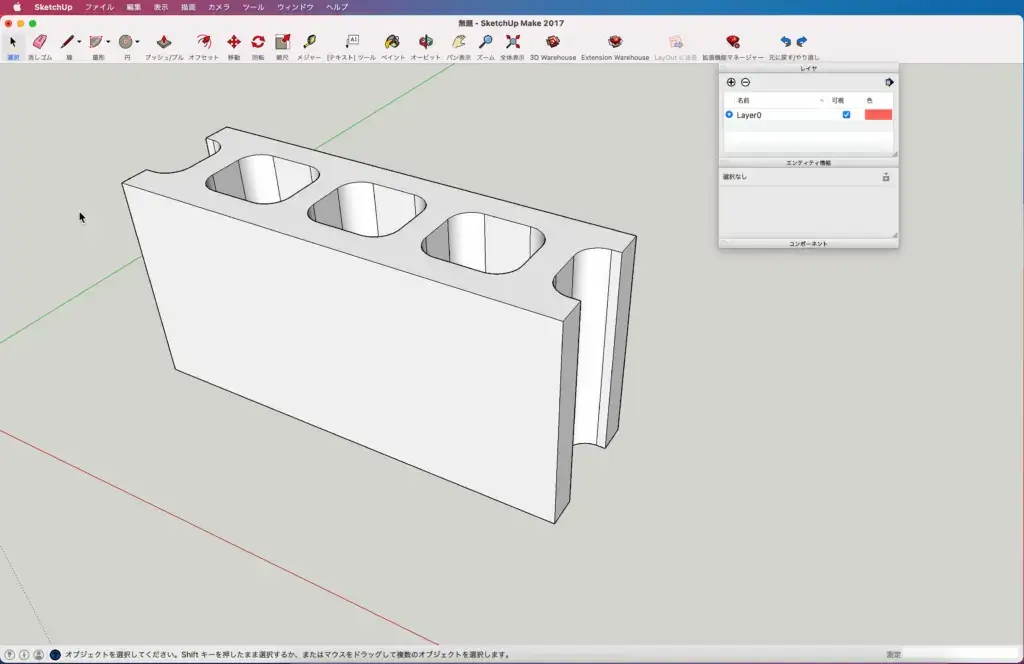This screenshot has height=664, width=1024.
Task: Click the help question mark status icon
Action: tap(9, 654)
